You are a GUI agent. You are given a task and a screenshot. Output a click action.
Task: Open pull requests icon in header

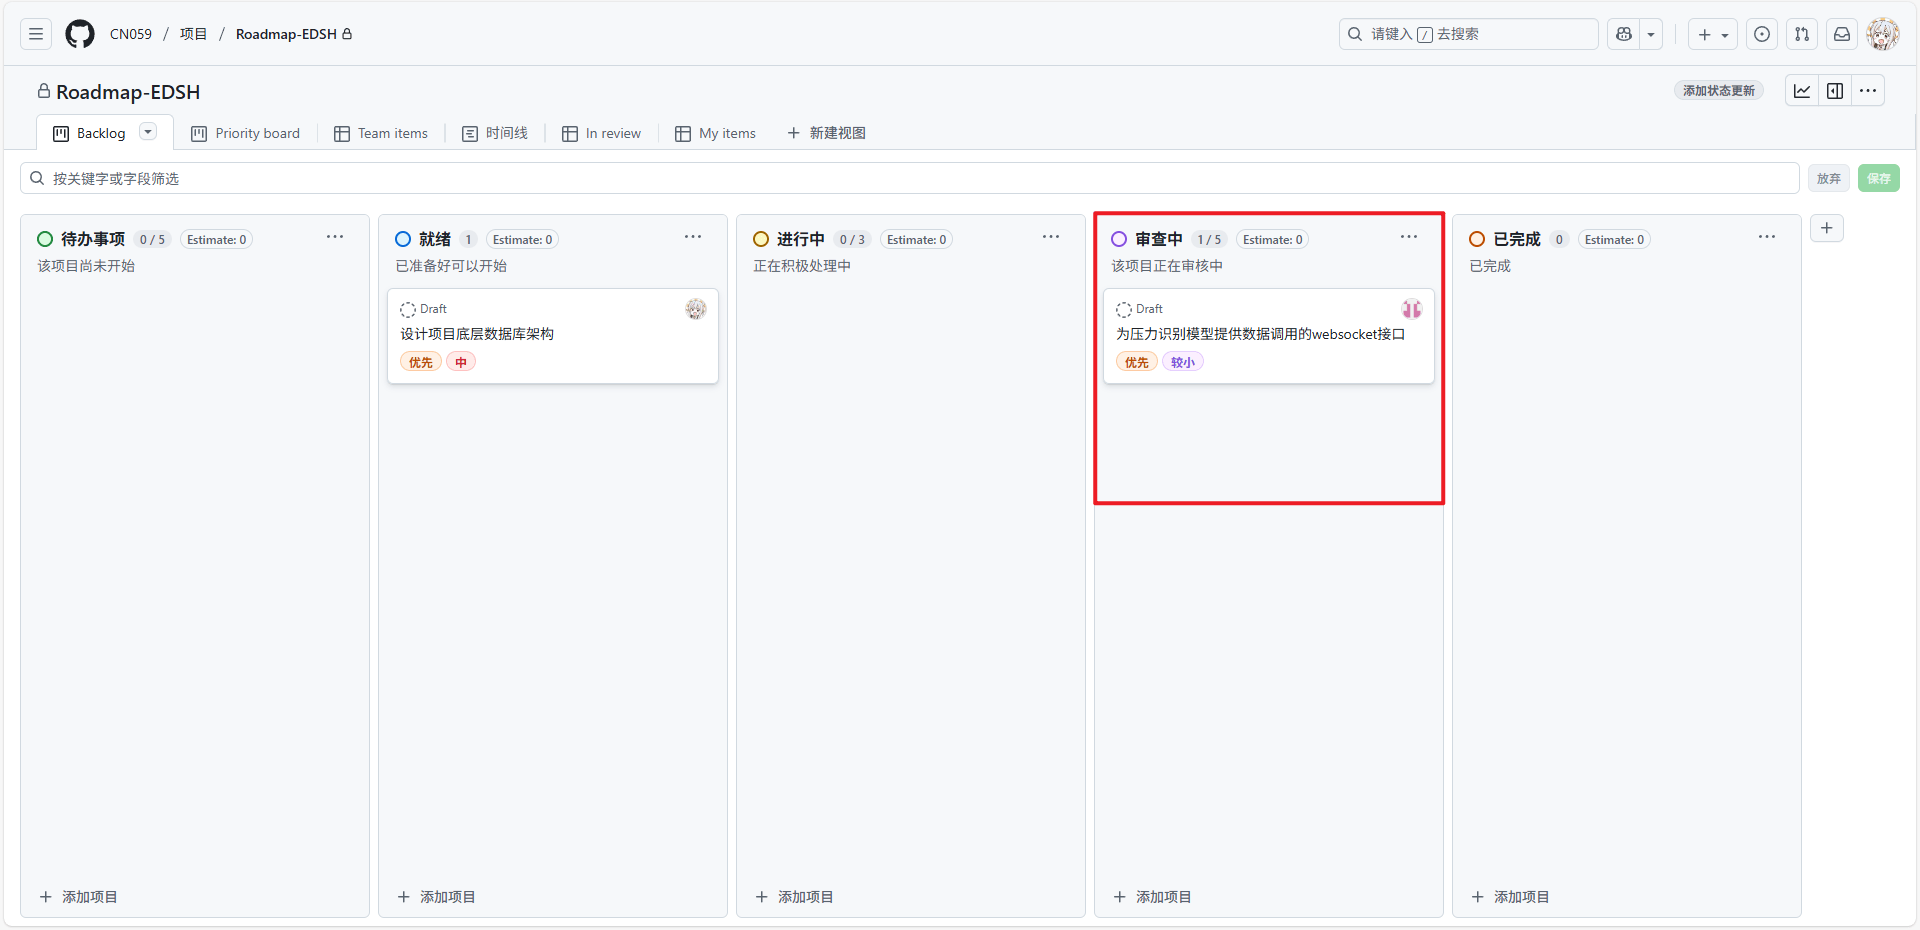(1802, 34)
